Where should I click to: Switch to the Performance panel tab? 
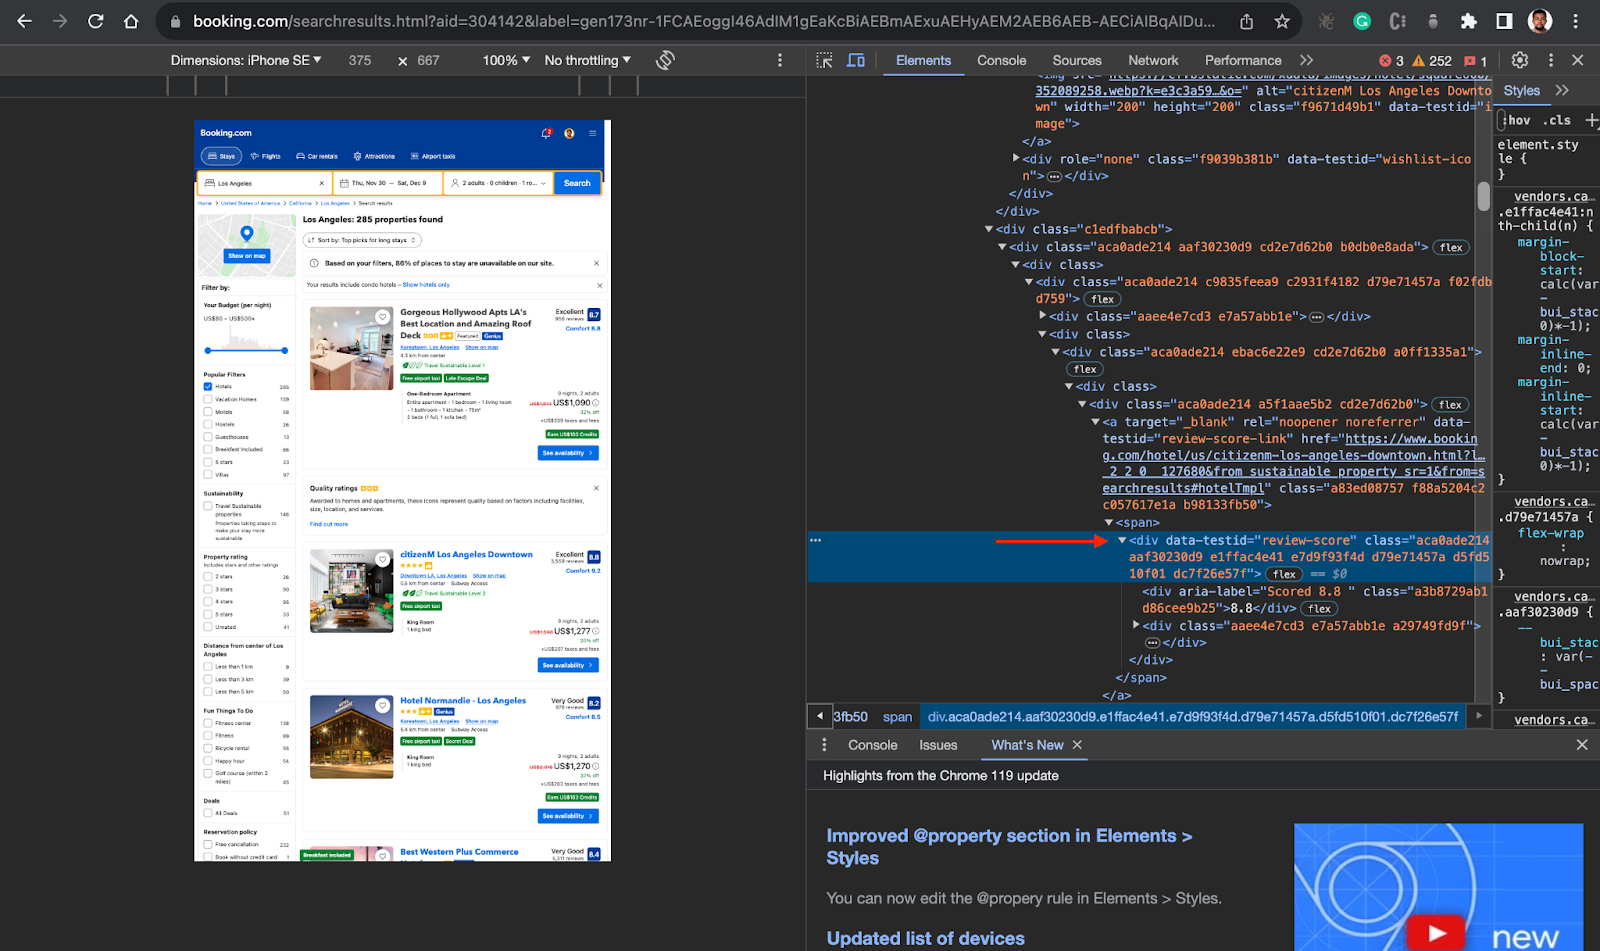coord(1243,60)
